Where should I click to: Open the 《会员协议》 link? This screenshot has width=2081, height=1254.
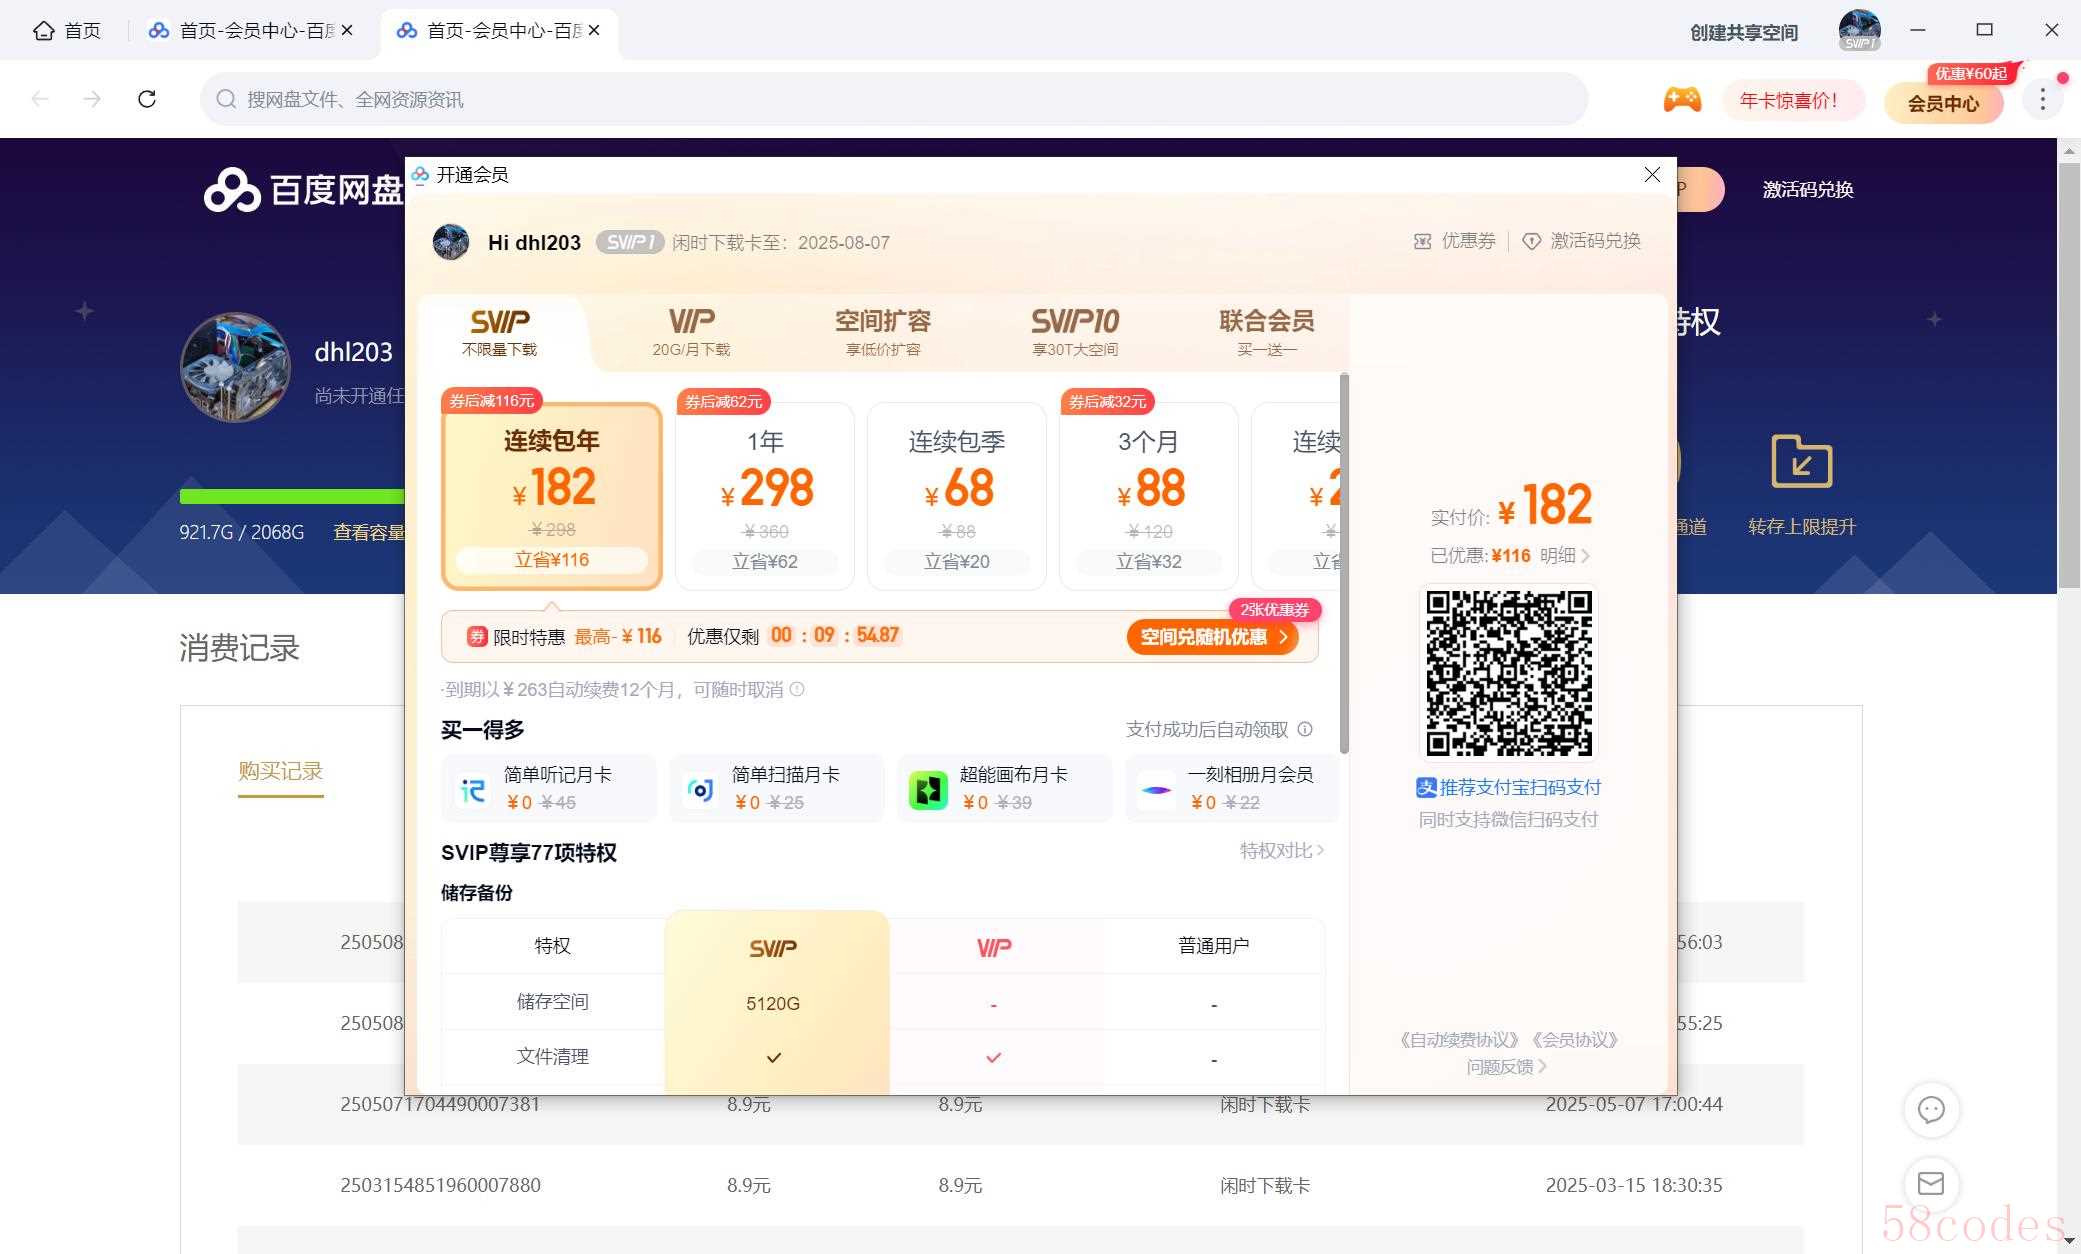pyautogui.click(x=1575, y=1040)
